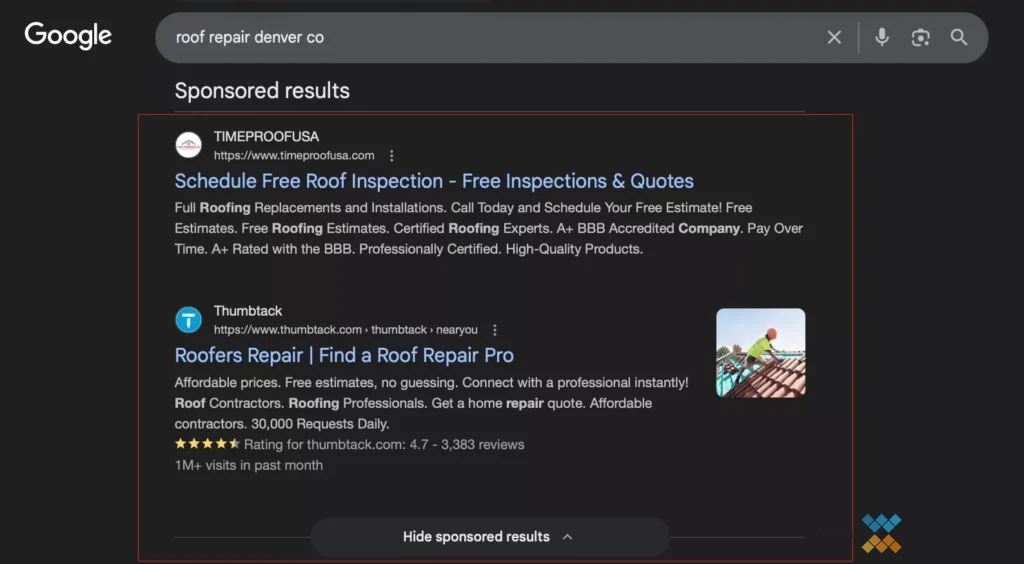
Task: Click the Rating for thumbtack.com 4.7 text
Action: 384,445
